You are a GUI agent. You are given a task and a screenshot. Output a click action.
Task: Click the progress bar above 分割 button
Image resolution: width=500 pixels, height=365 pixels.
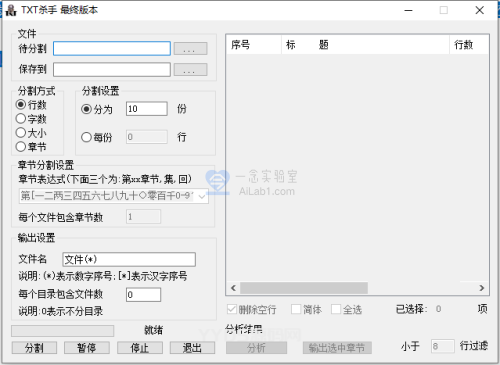pyautogui.click(x=63, y=331)
